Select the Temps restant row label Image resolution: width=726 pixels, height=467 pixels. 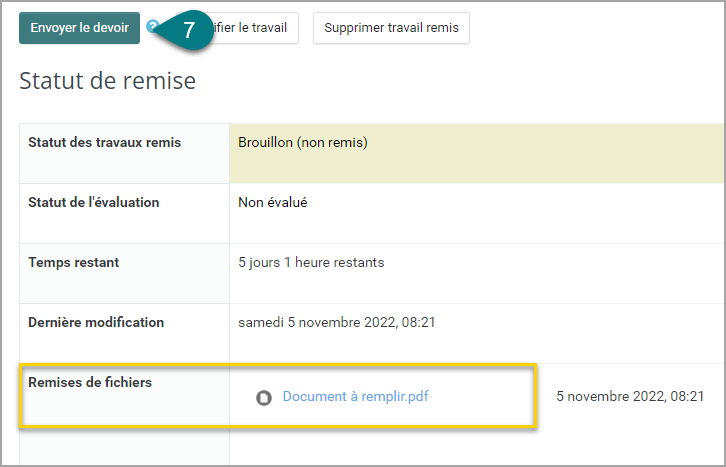coord(74,262)
